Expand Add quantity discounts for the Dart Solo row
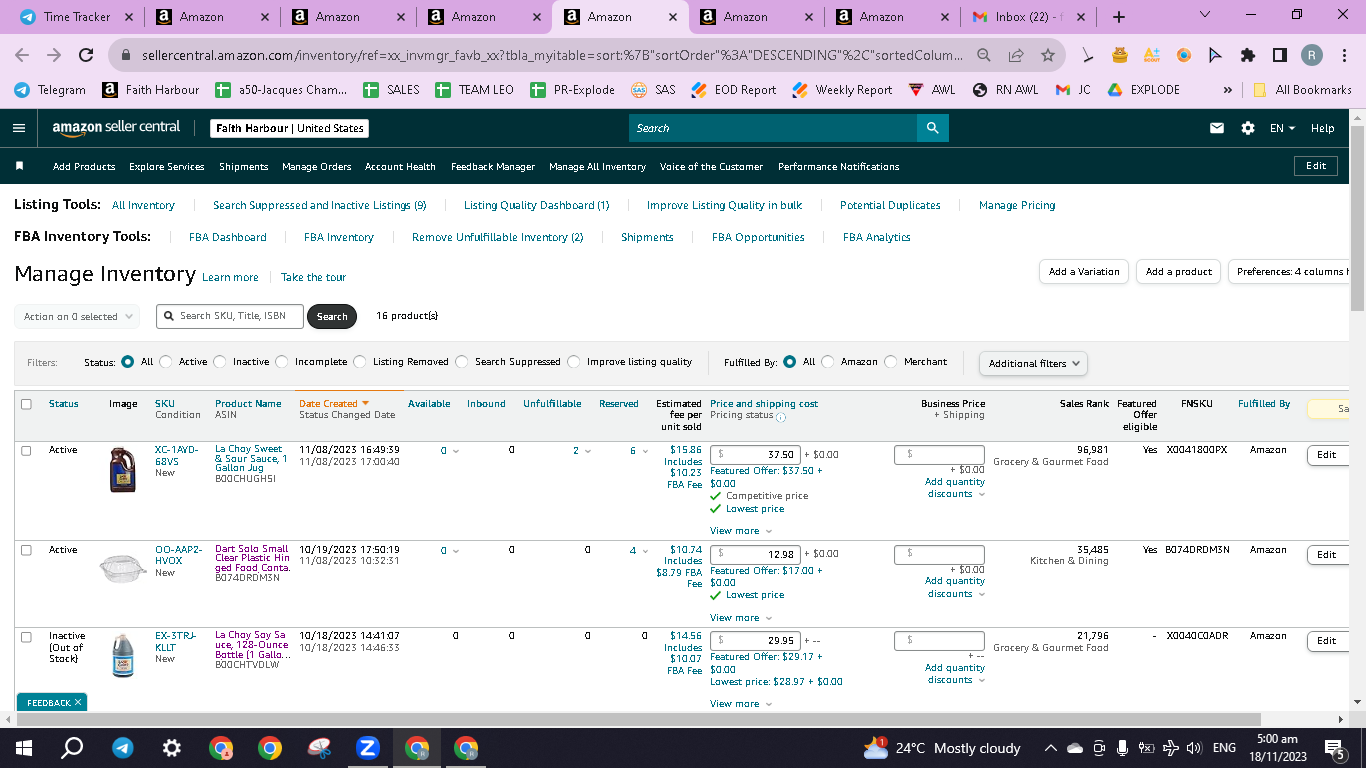Viewport: 1366px width, 768px height. pos(955,587)
